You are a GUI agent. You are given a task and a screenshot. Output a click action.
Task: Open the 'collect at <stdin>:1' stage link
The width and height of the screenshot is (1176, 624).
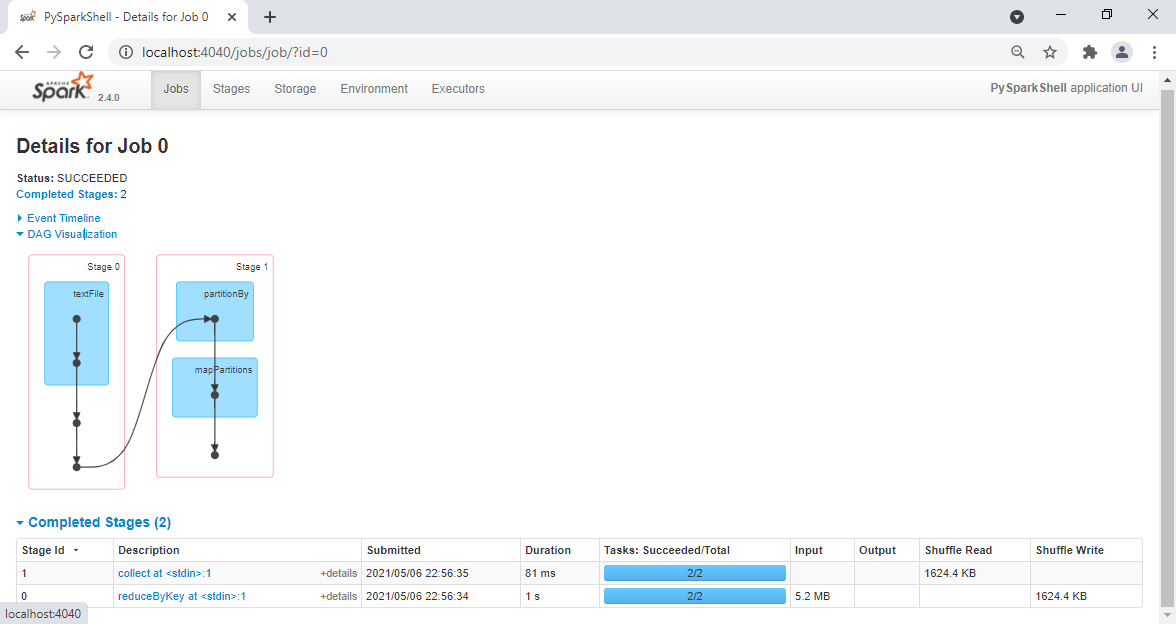point(164,573)
